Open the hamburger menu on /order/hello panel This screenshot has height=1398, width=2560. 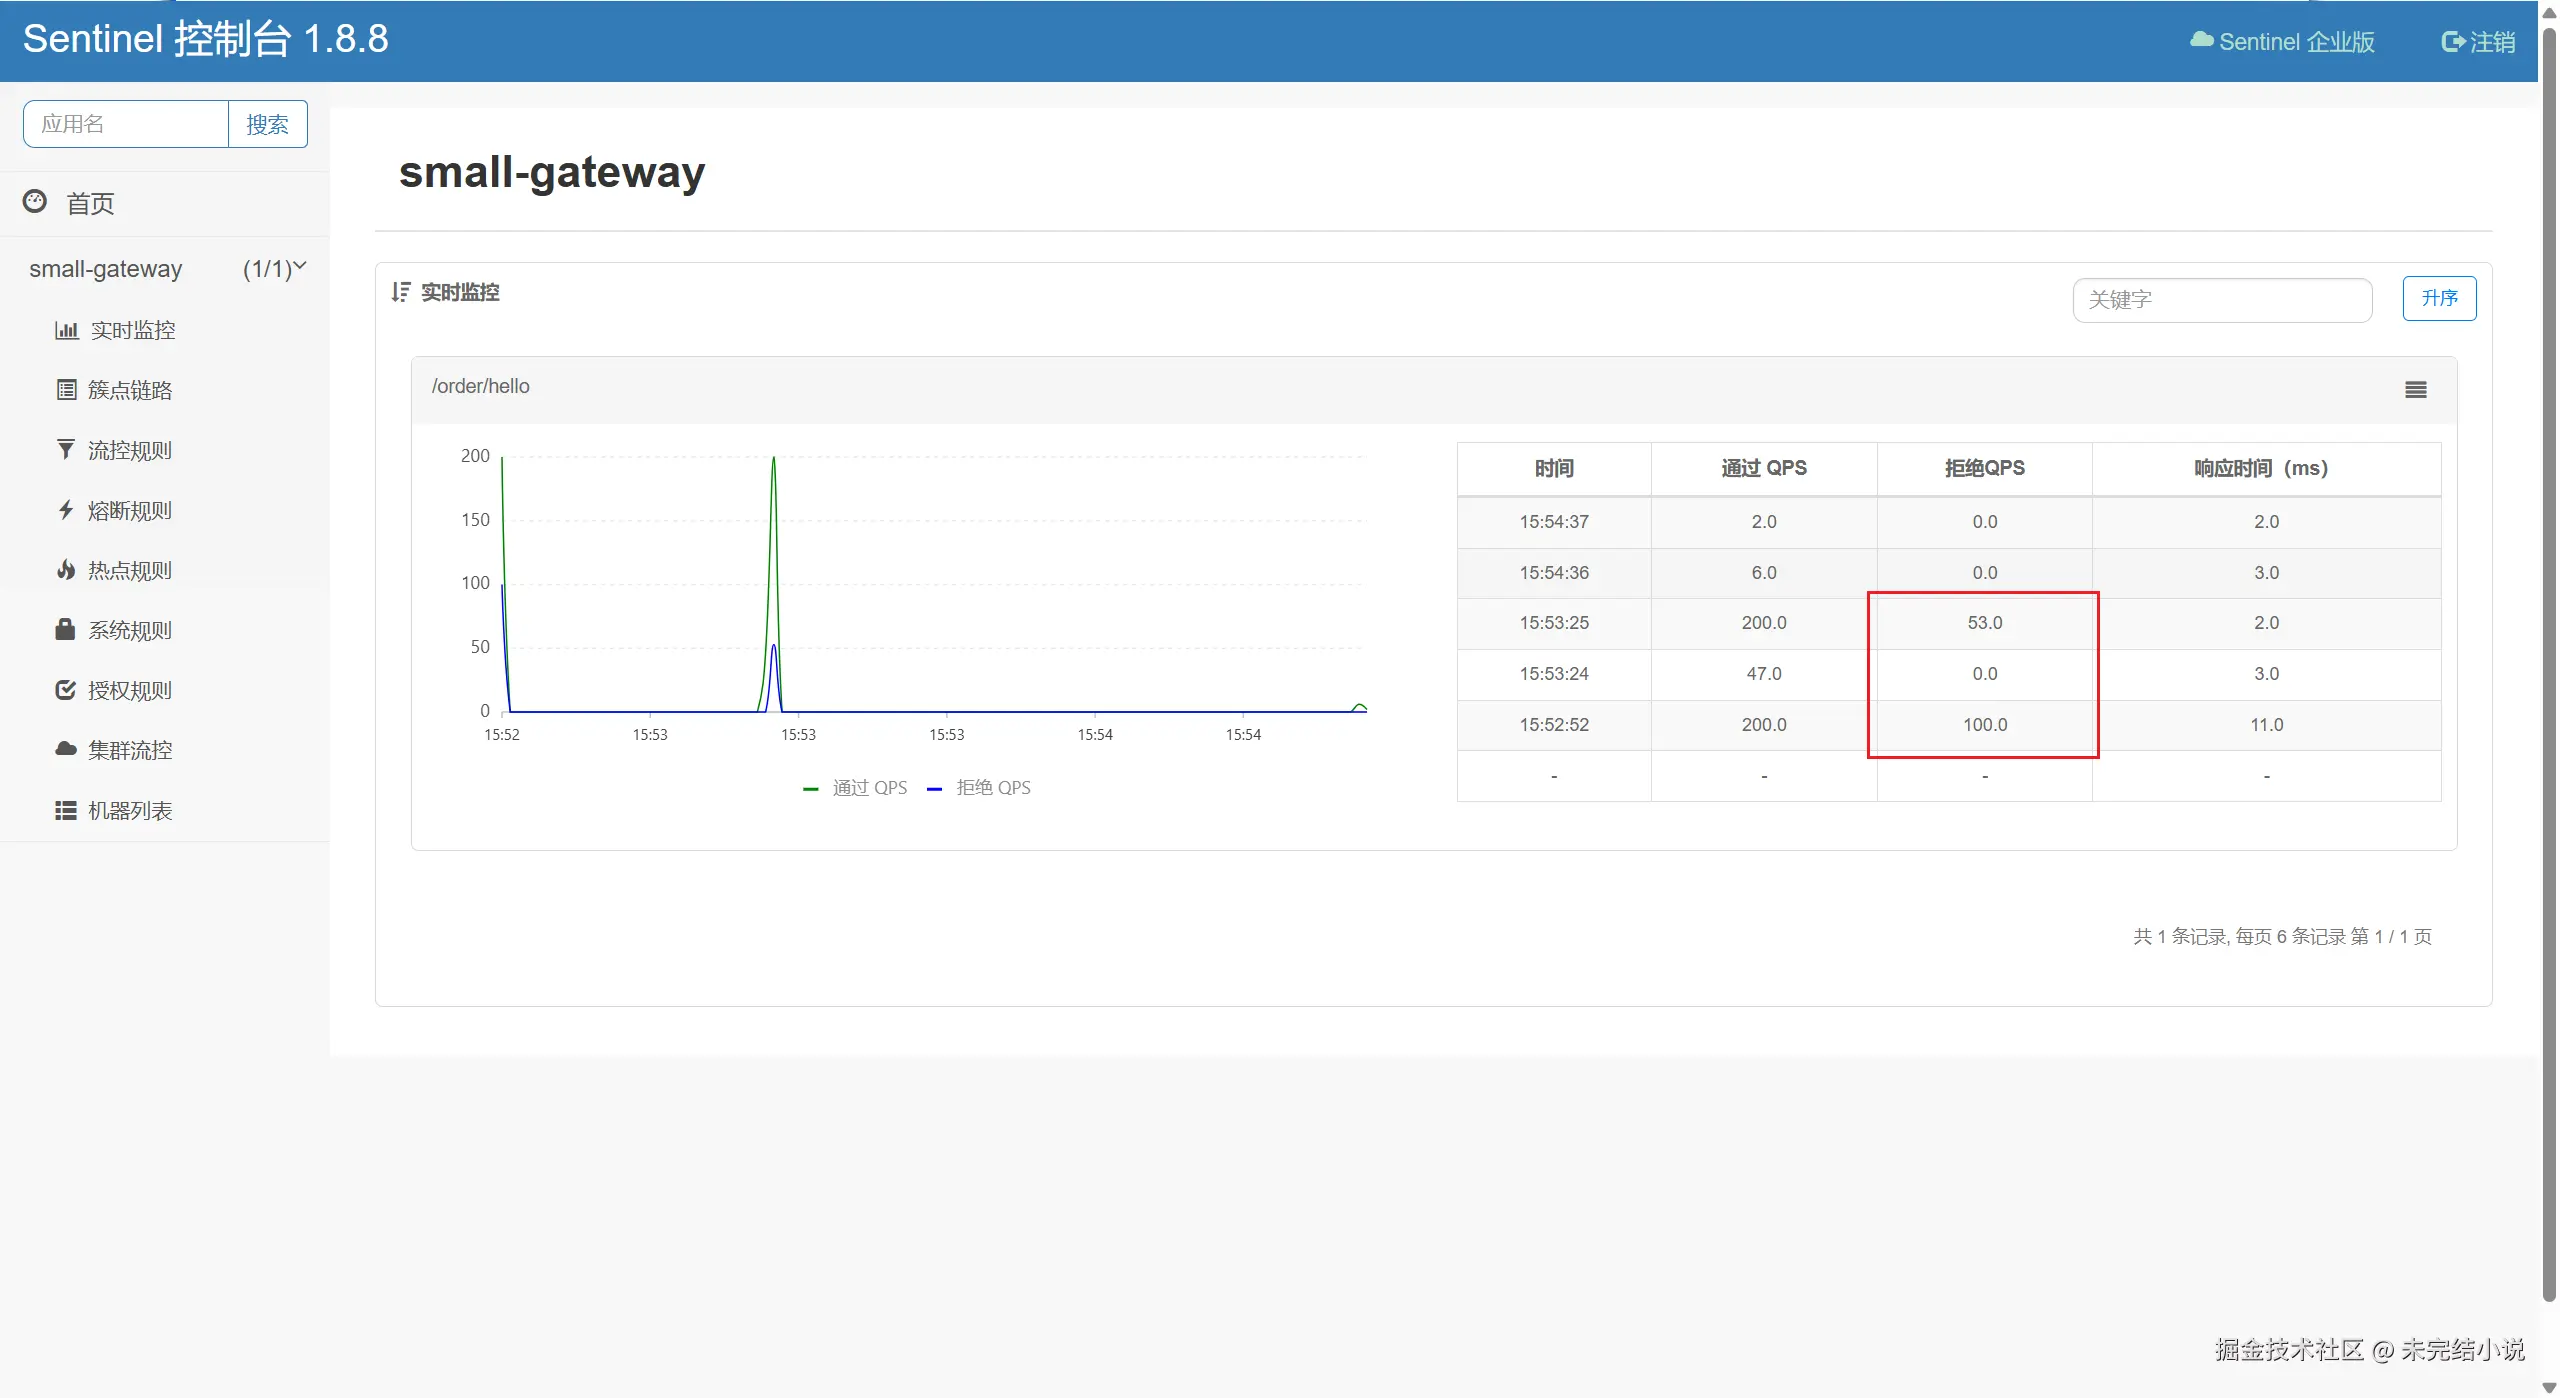pos(2415,390)
